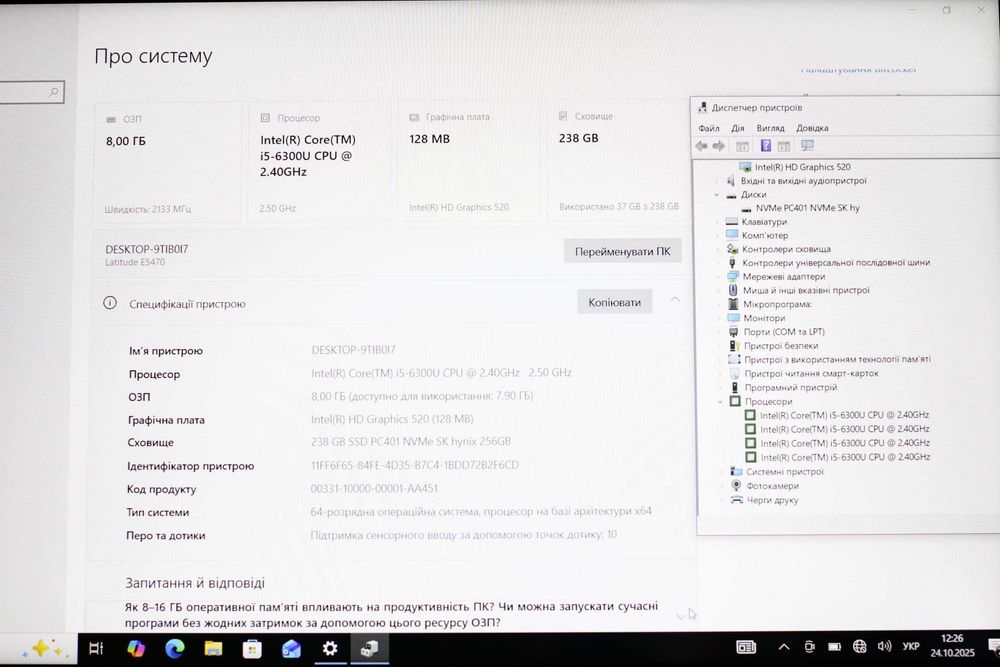Screen dimensions: 1000x667
Task: Open the Довідка menu in Device Manager
Action: (x=812, y=128)
